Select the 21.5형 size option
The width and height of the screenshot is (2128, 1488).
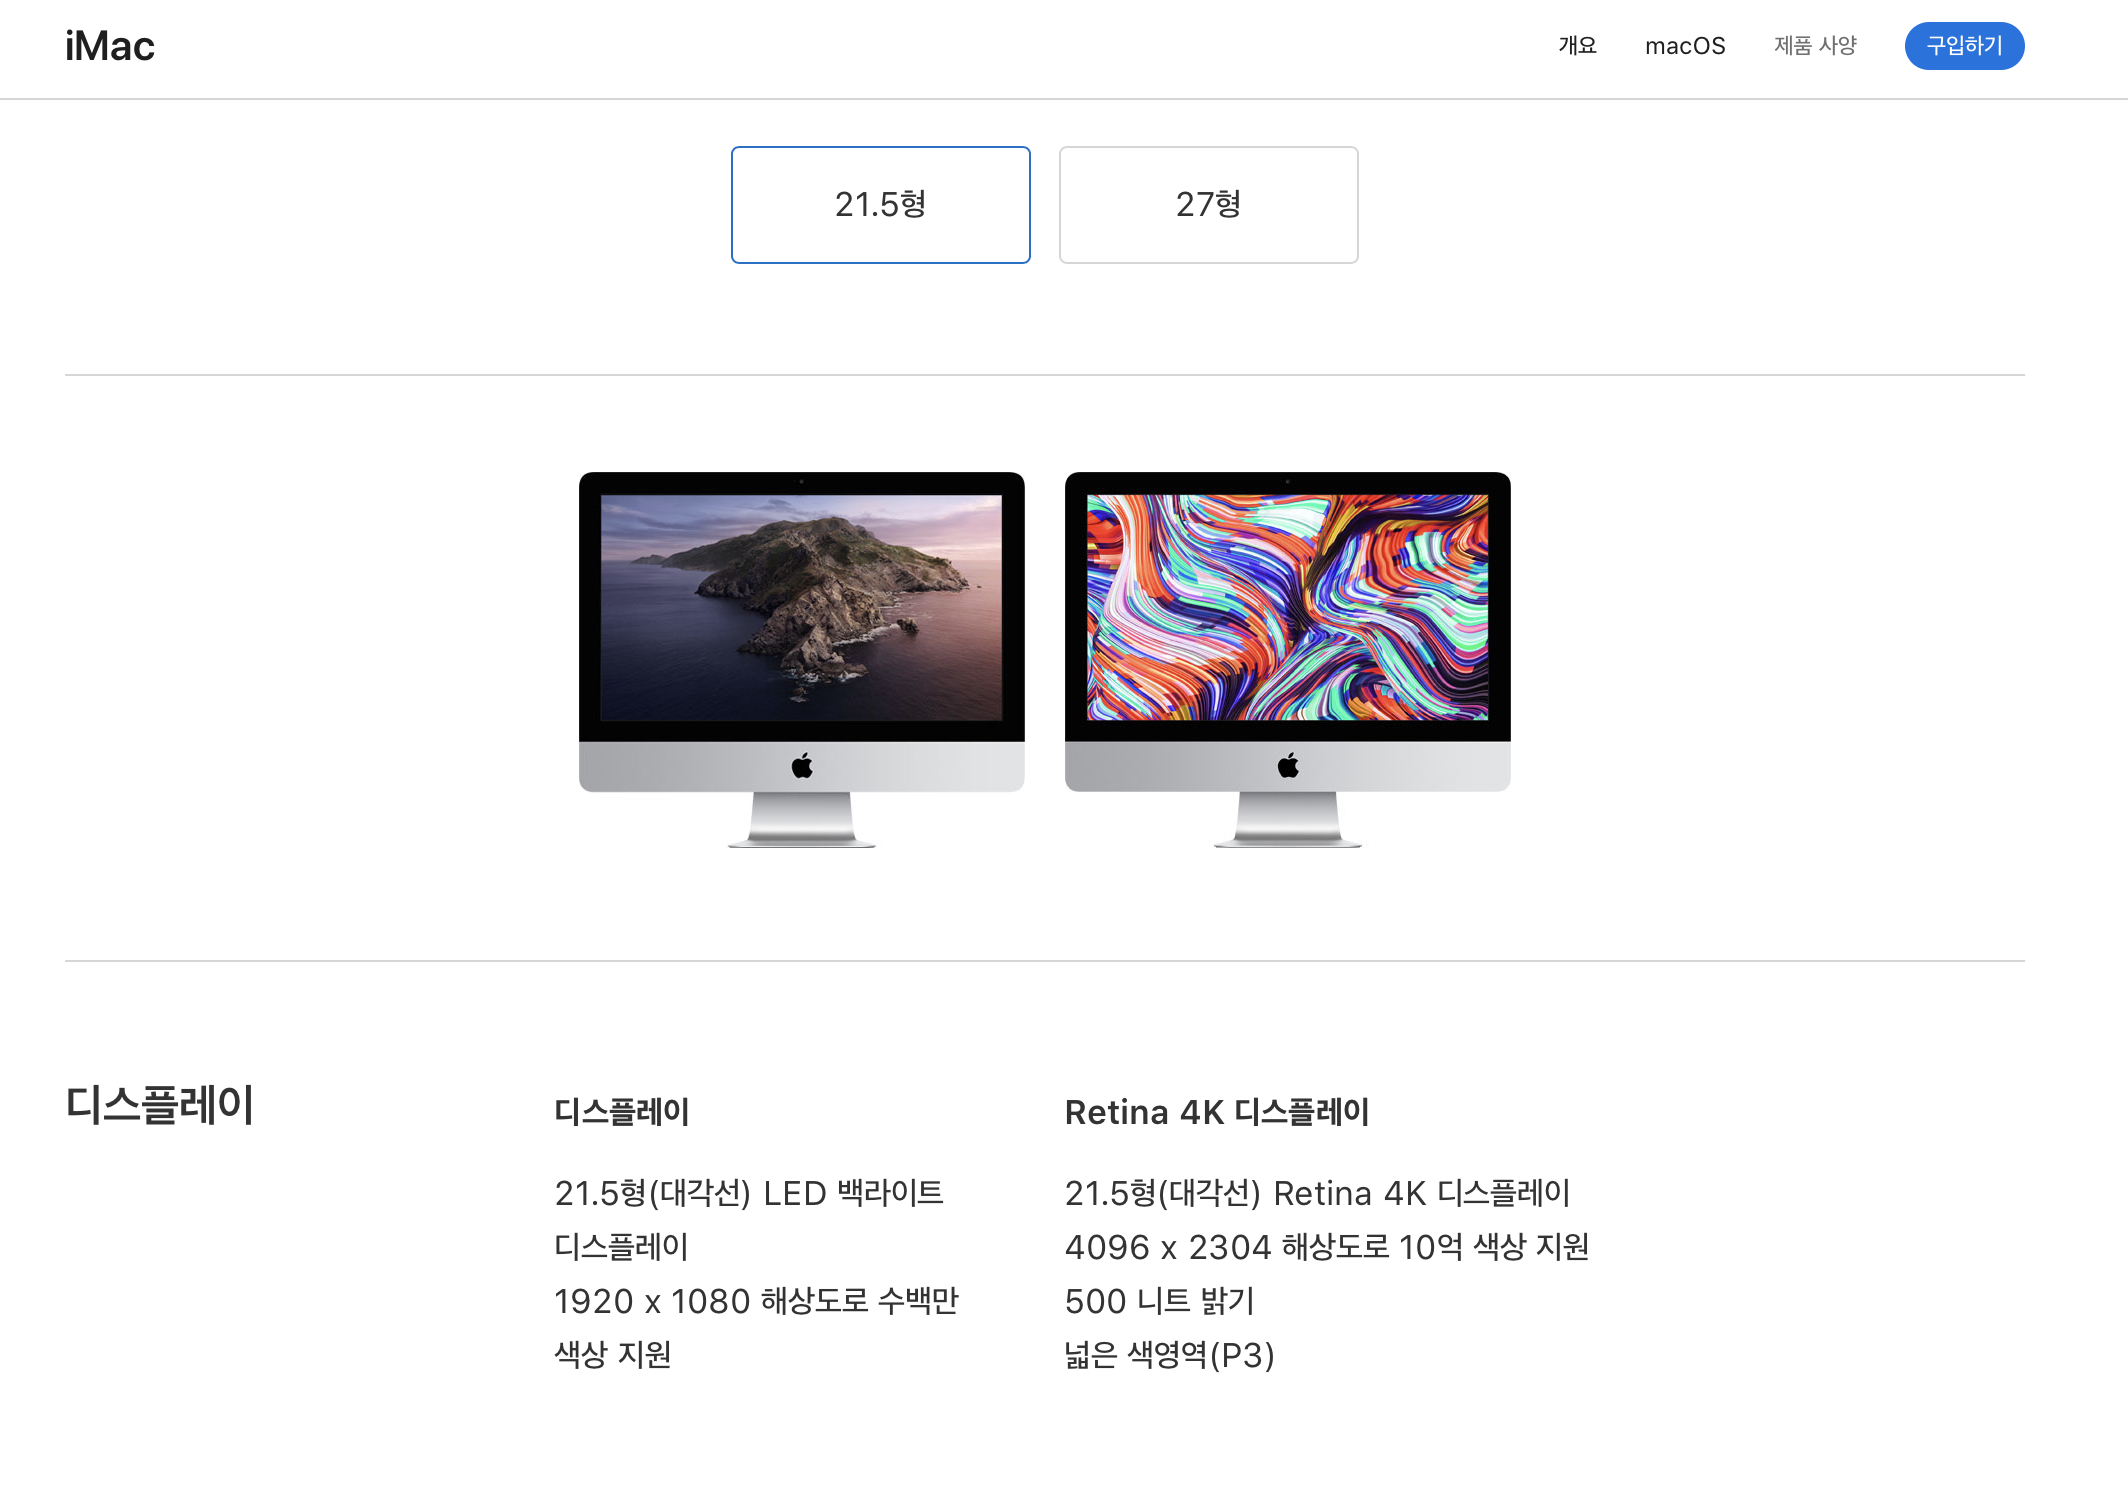(880, 205)
